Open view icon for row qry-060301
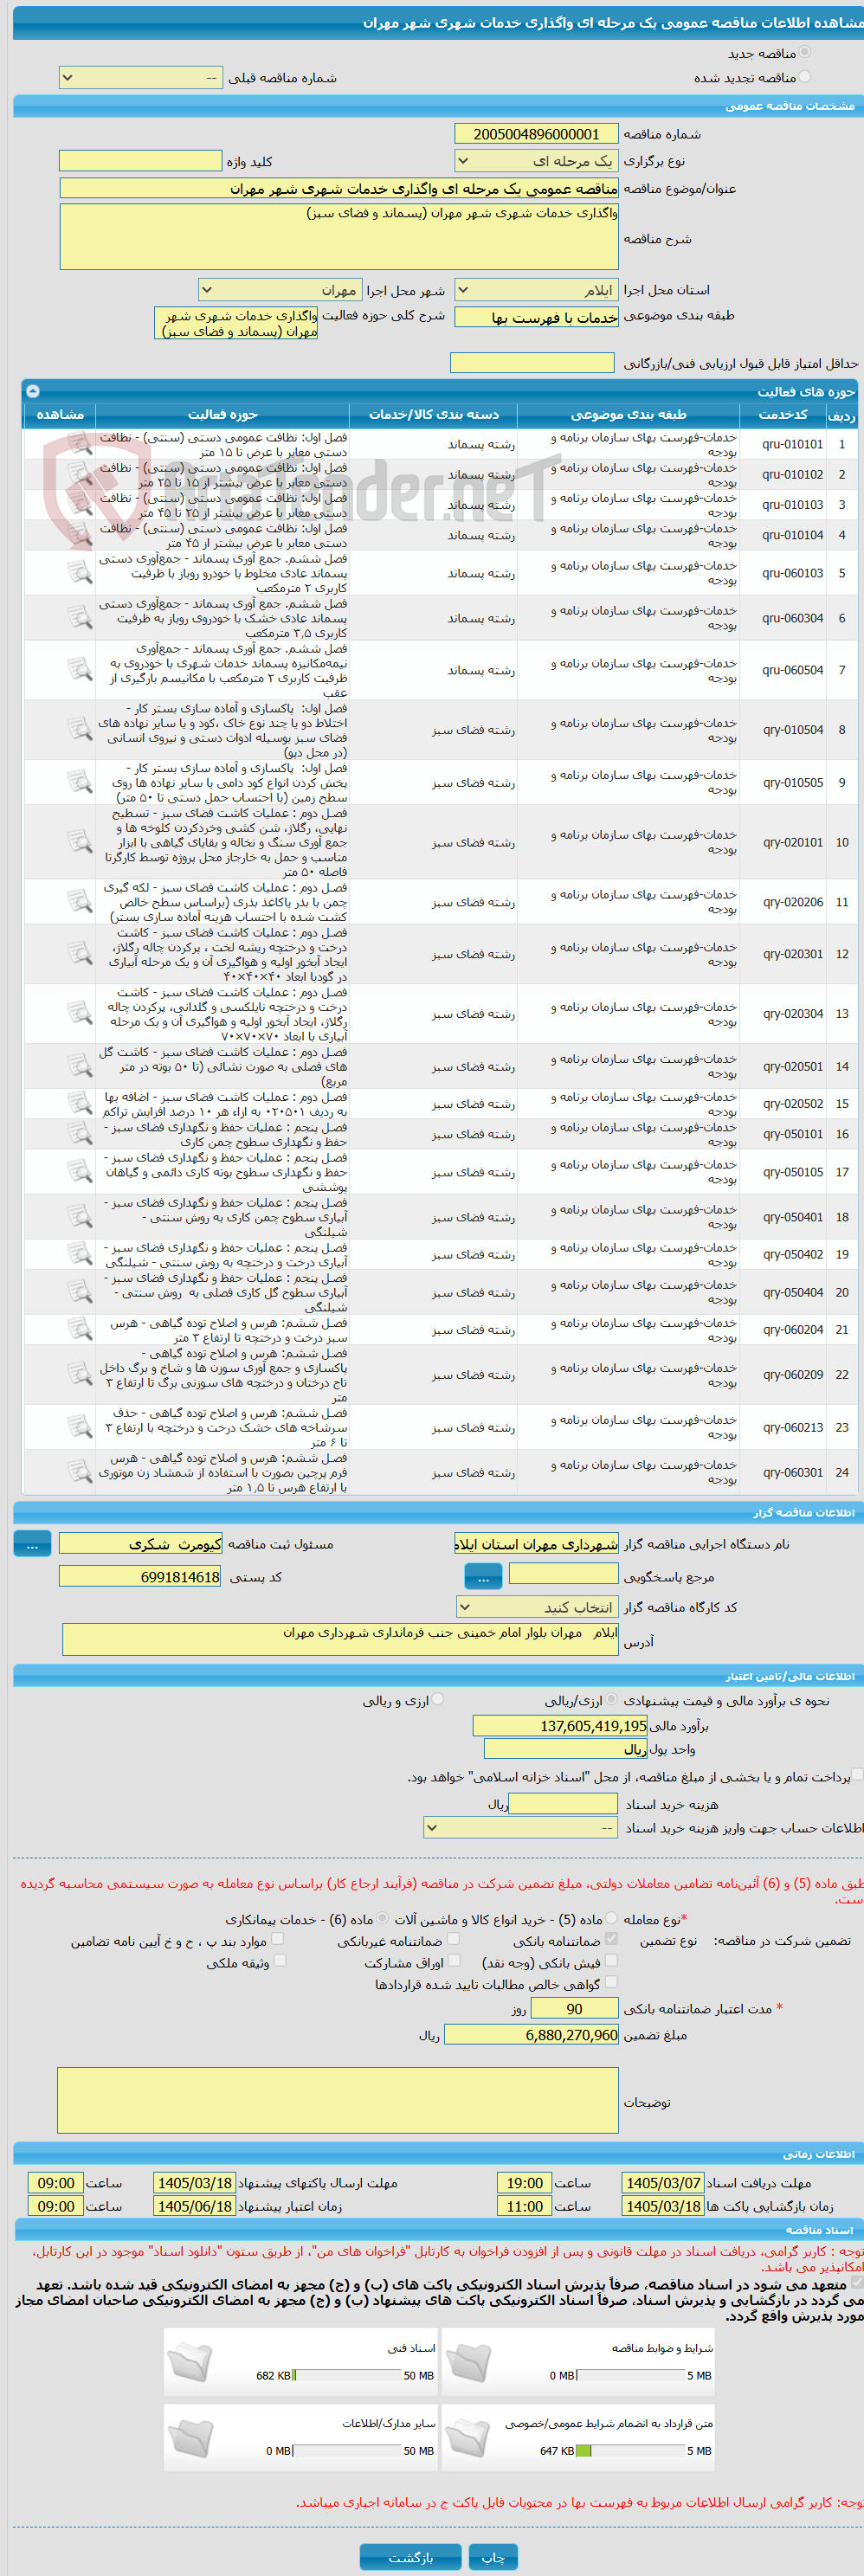 80,1473
